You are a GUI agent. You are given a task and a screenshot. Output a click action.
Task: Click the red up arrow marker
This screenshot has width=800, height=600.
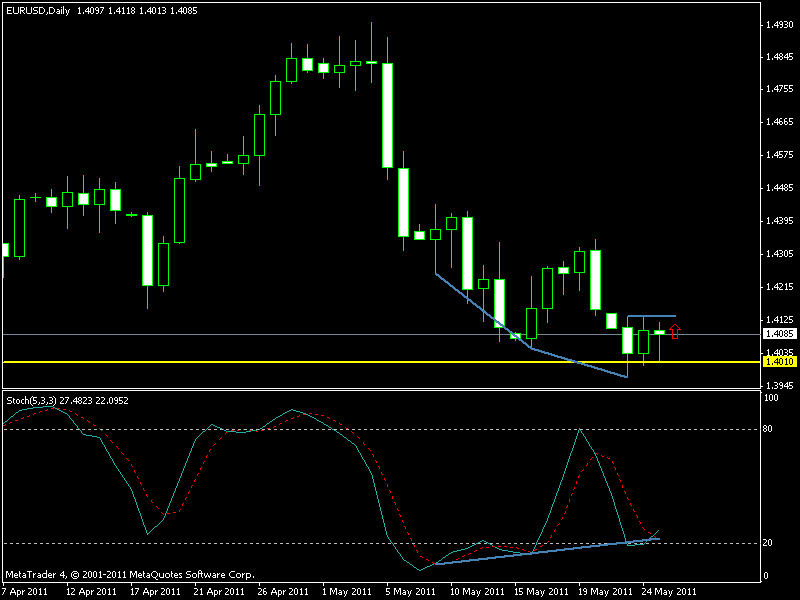(x=675, y=332)
